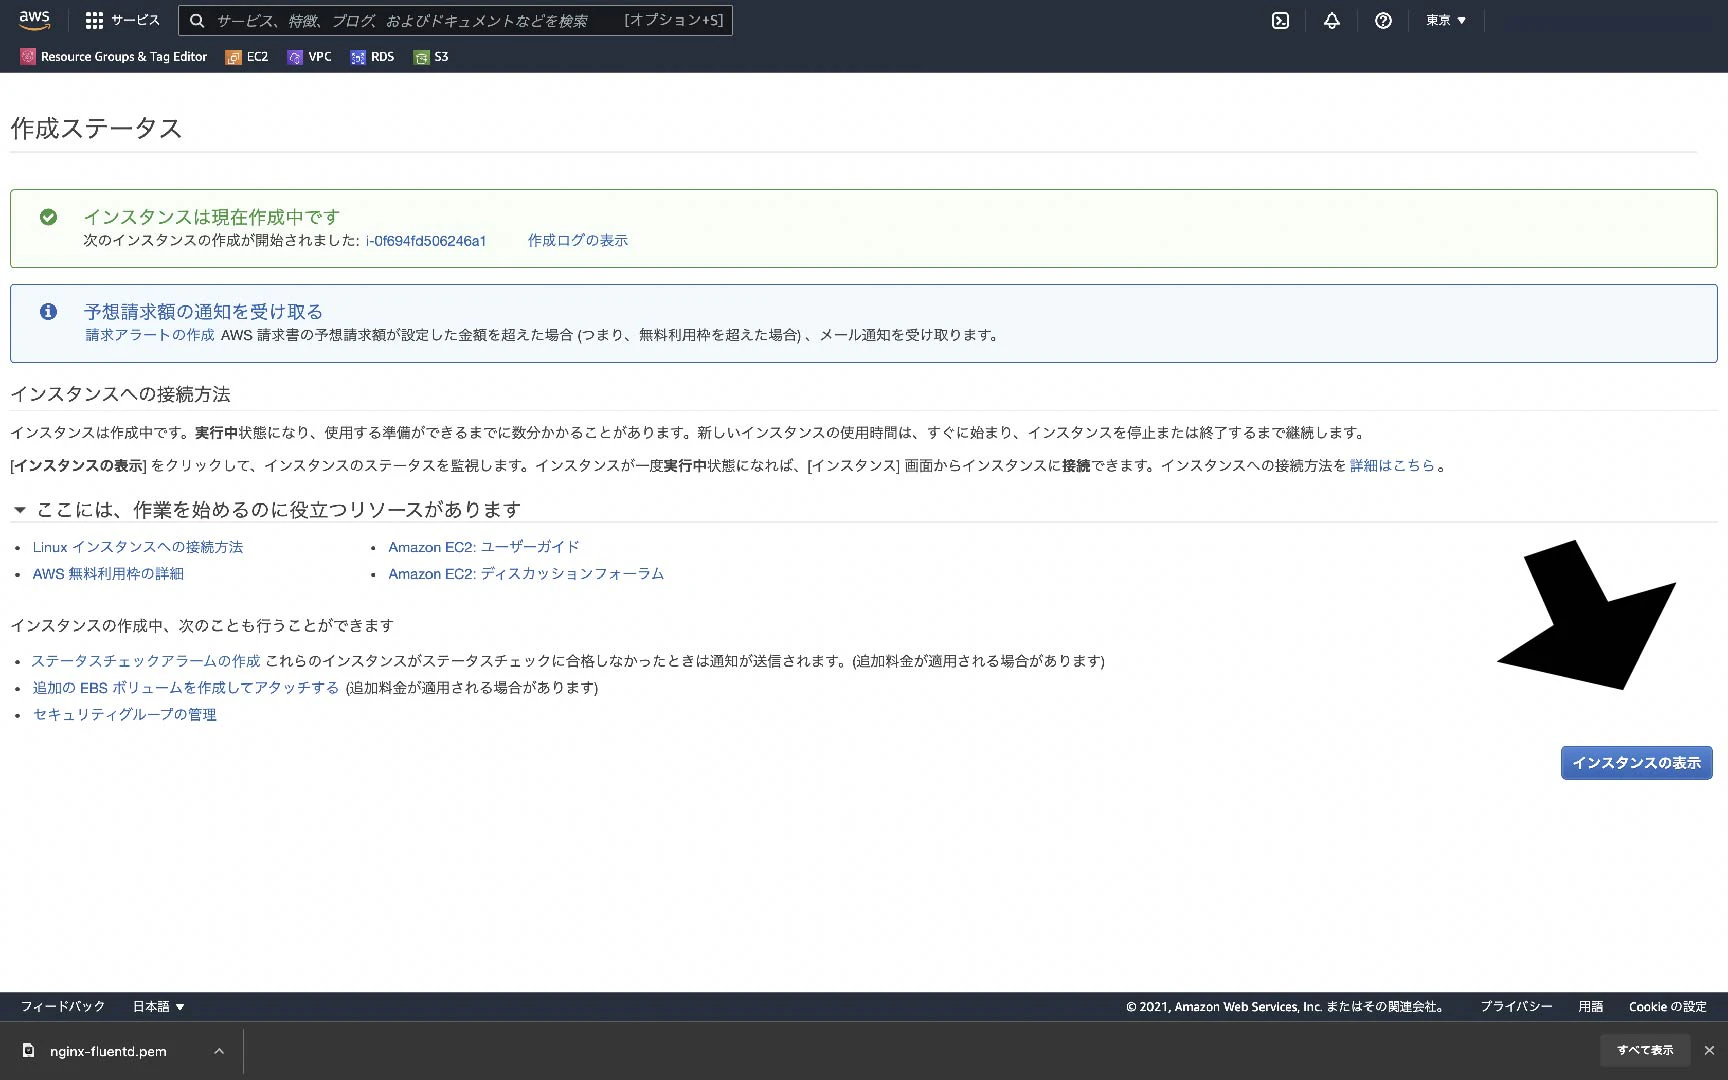Image resolution: width=1728 pixels, height=1080 pixels.
Task: Focus the services search field
Action: 455,20
